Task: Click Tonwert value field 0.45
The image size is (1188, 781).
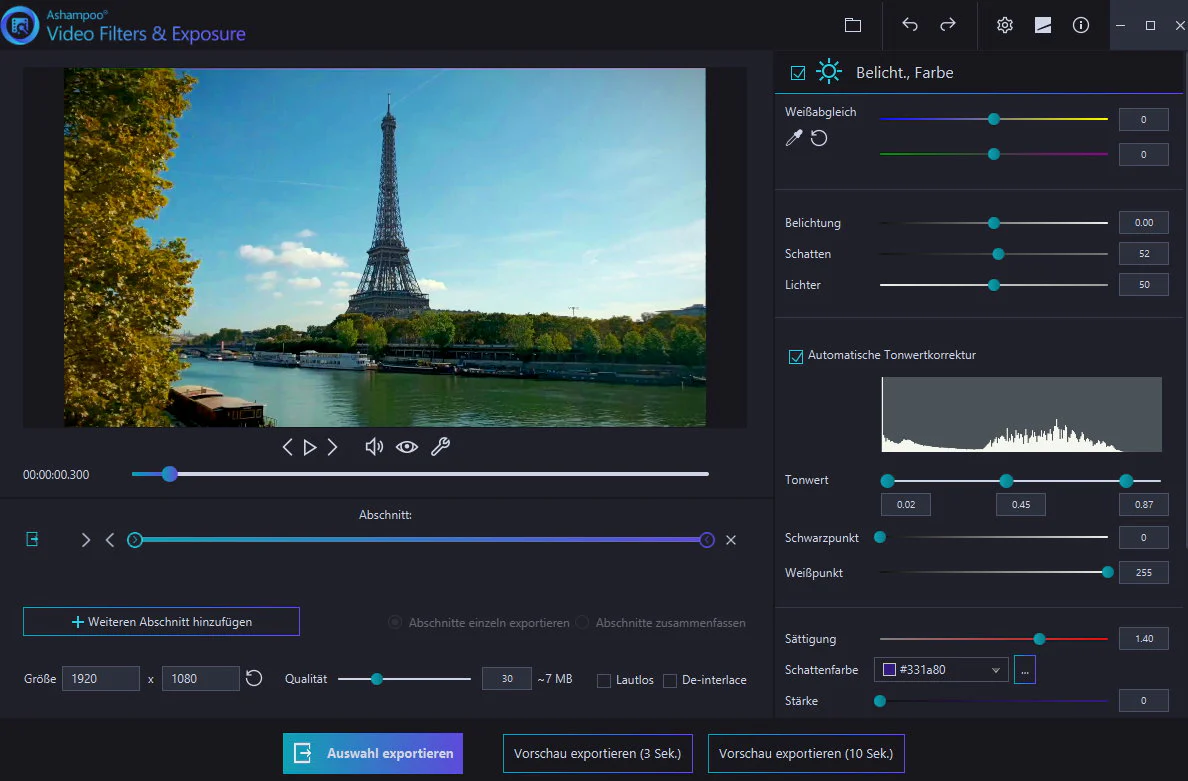Action: pos(1021,505)
